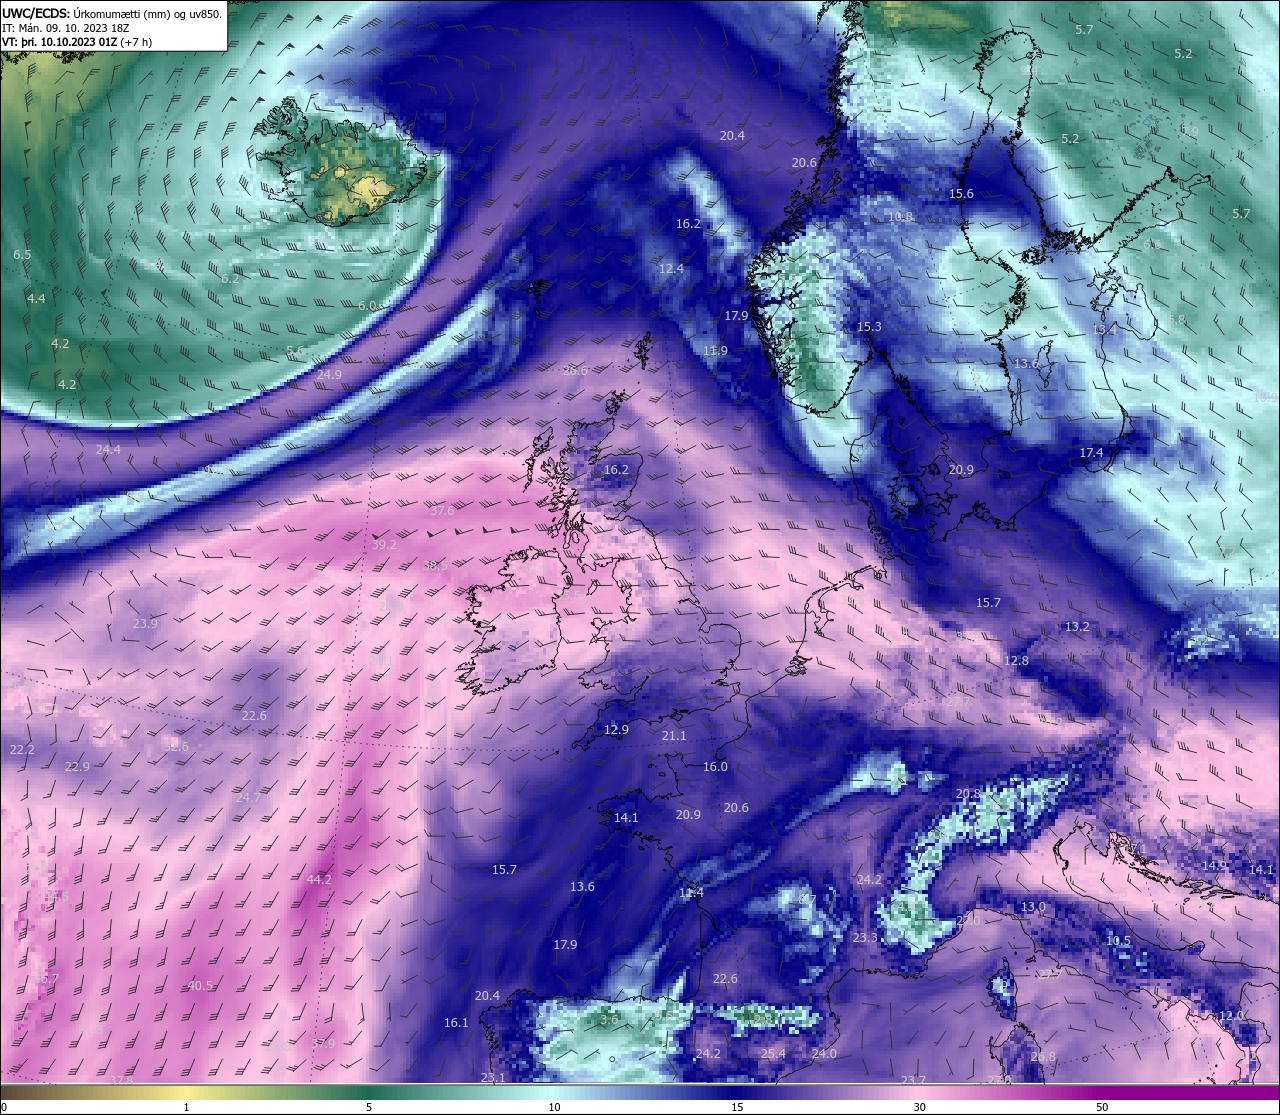
Task: Click the 4.4 value label
Action: pyautogui.click(x=36, y=299)
